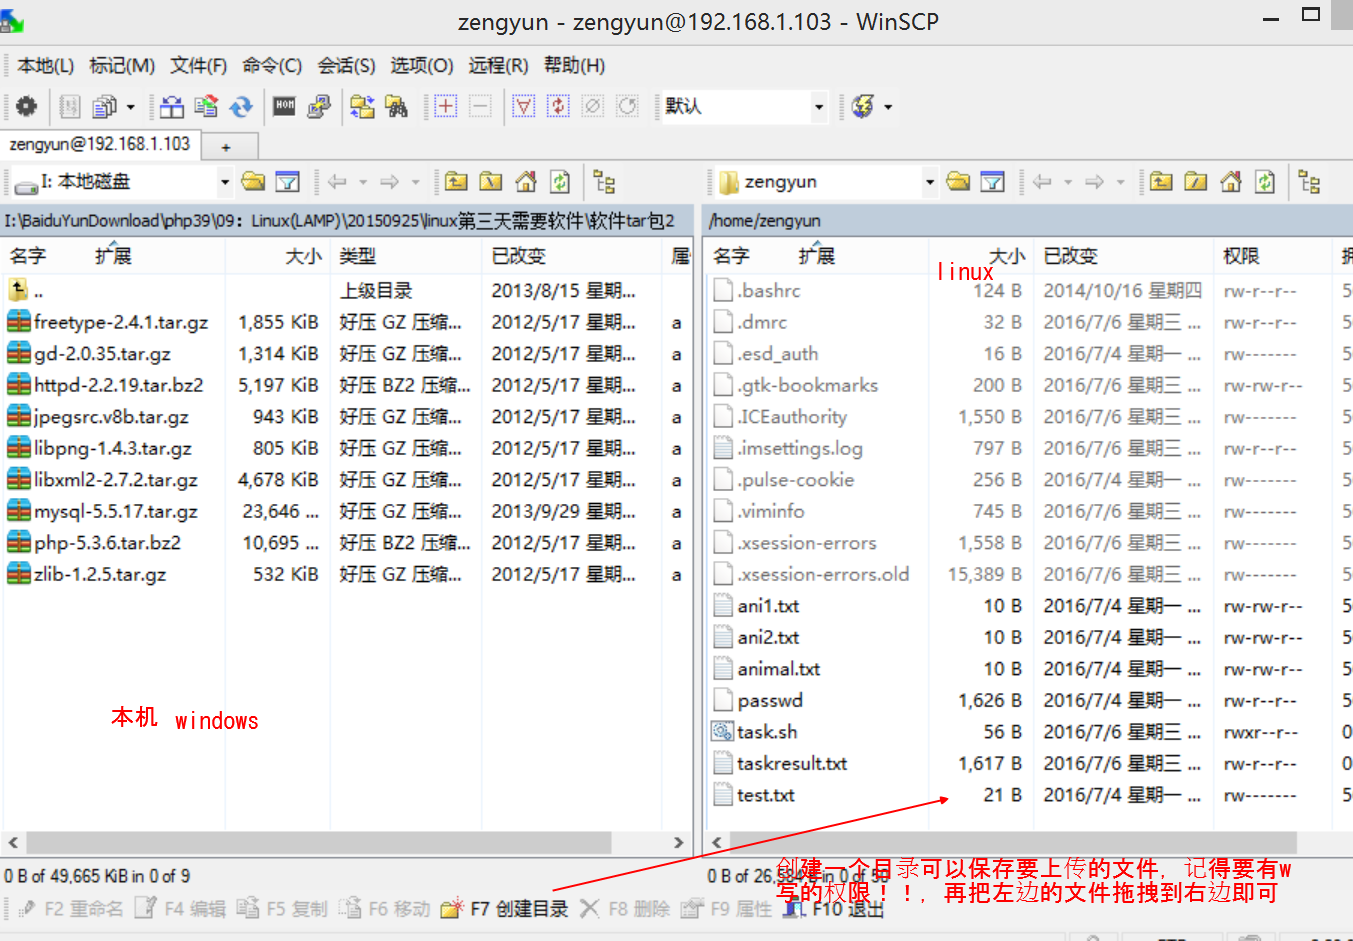Open the 标记(M) menu
The height and width of the screenshot is (941, 1353).
click(x=122, y=65)
